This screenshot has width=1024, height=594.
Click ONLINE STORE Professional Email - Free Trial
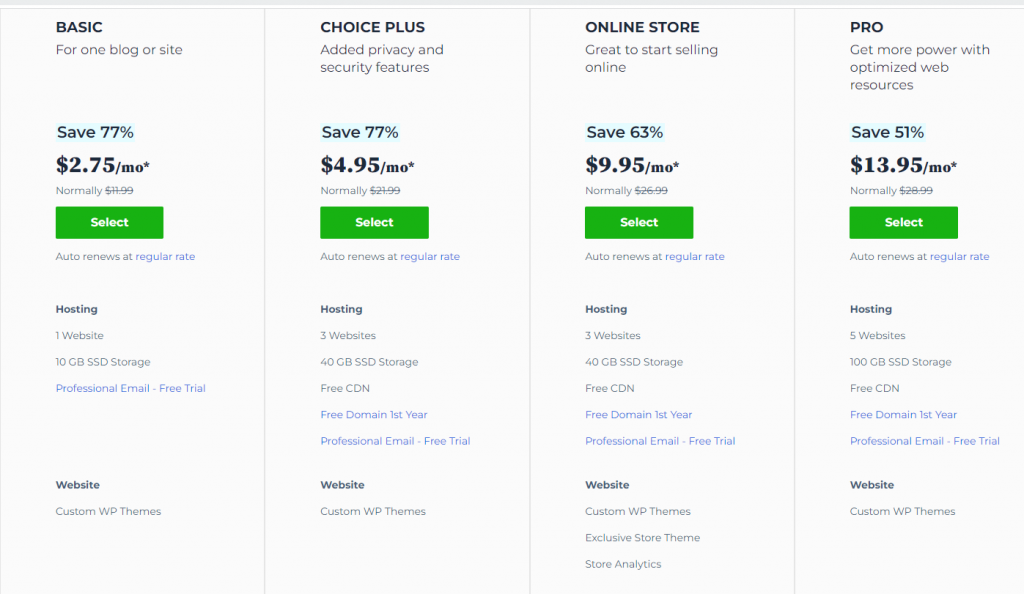(660, 441)
